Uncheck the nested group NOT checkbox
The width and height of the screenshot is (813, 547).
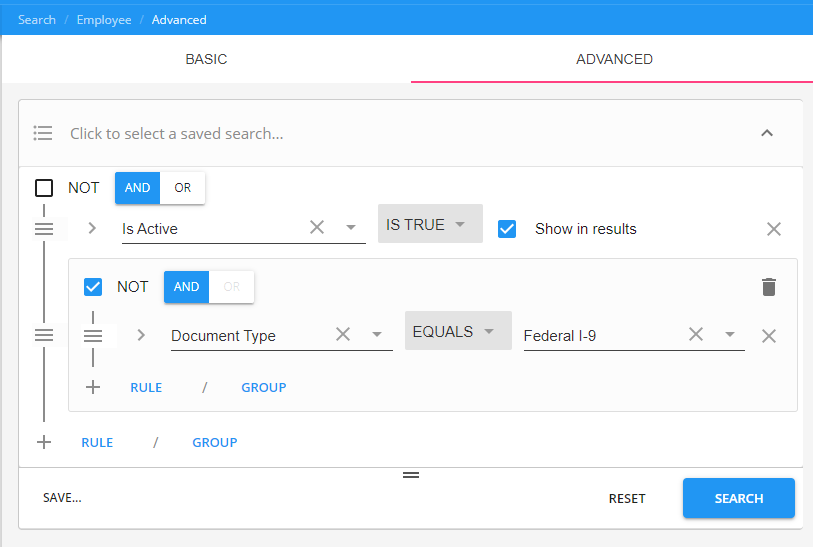pyautogui.click(x=93, y=287)
